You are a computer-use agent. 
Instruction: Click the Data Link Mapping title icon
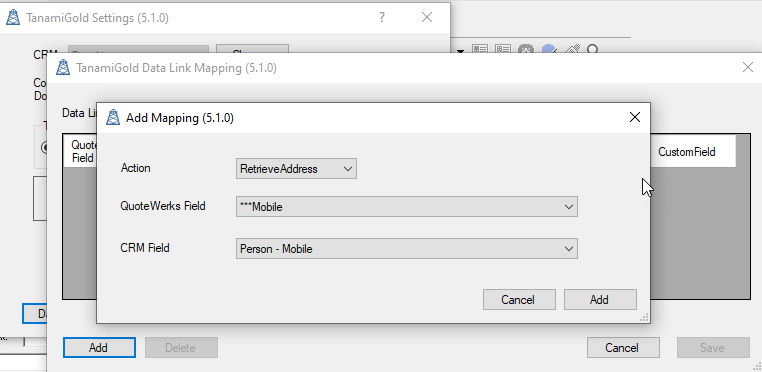coord(63,67)
